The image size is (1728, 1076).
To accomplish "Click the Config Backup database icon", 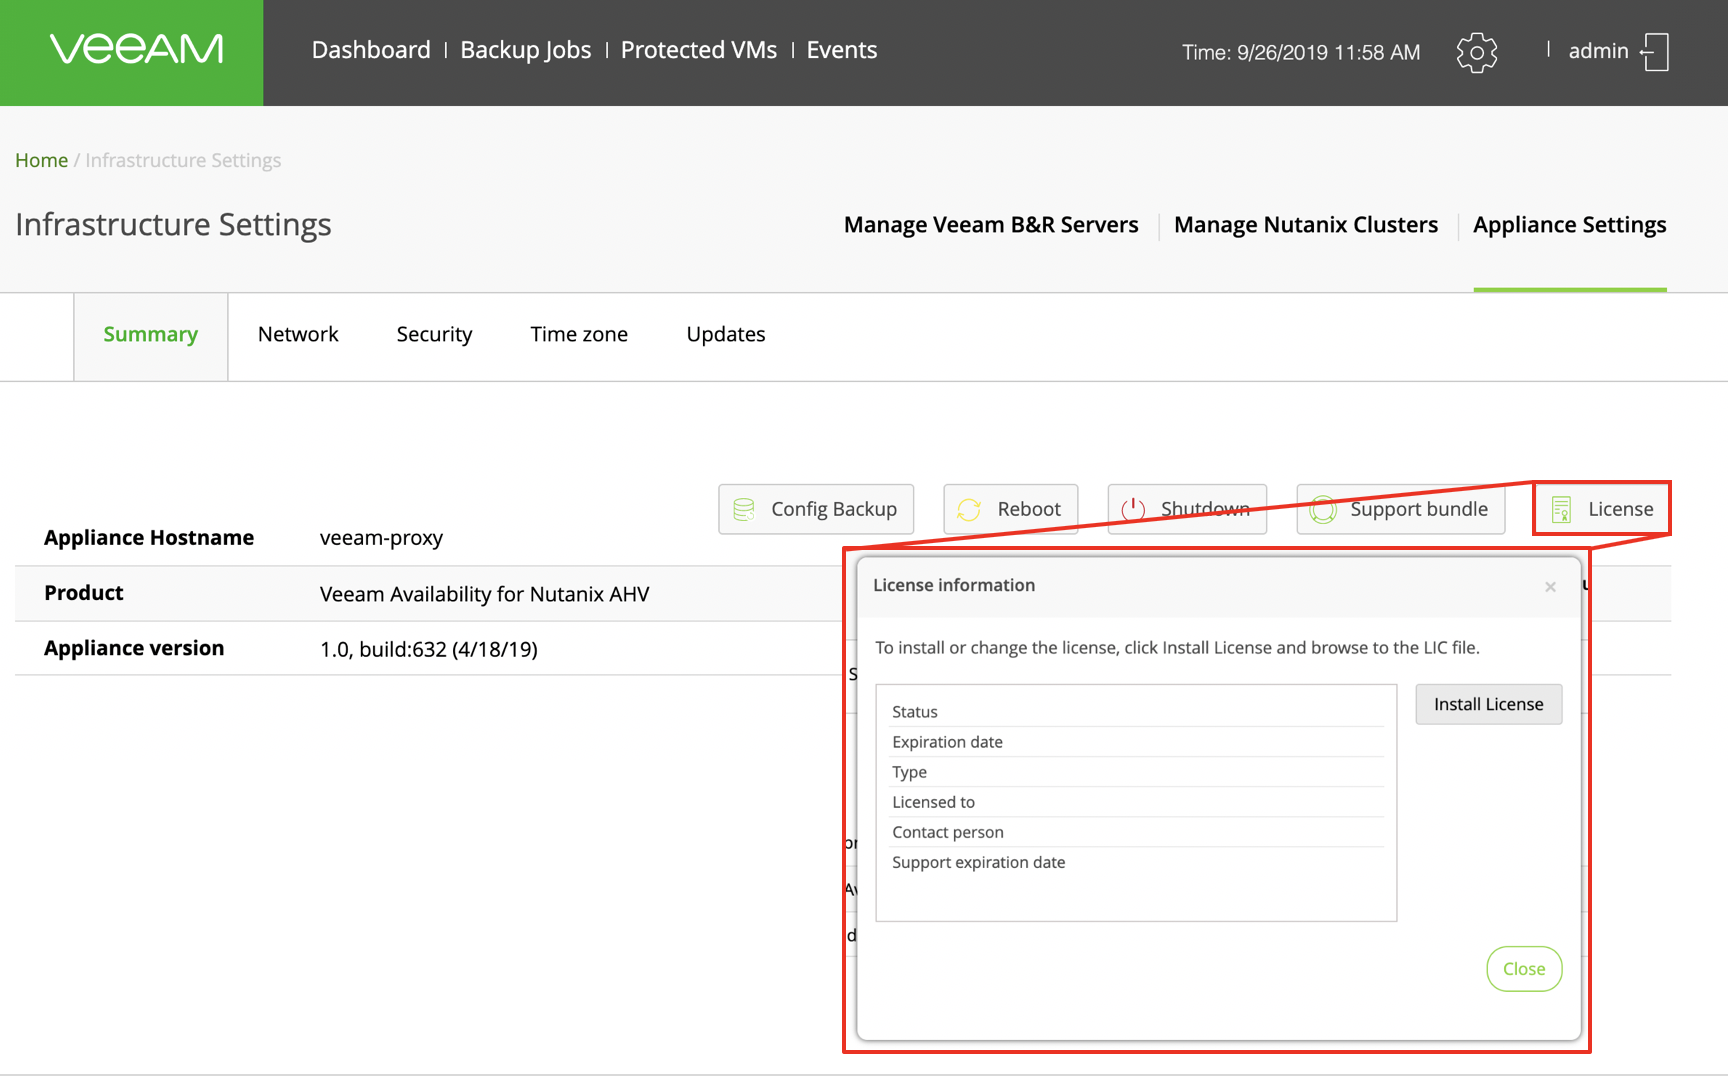I will coord(744,509).
